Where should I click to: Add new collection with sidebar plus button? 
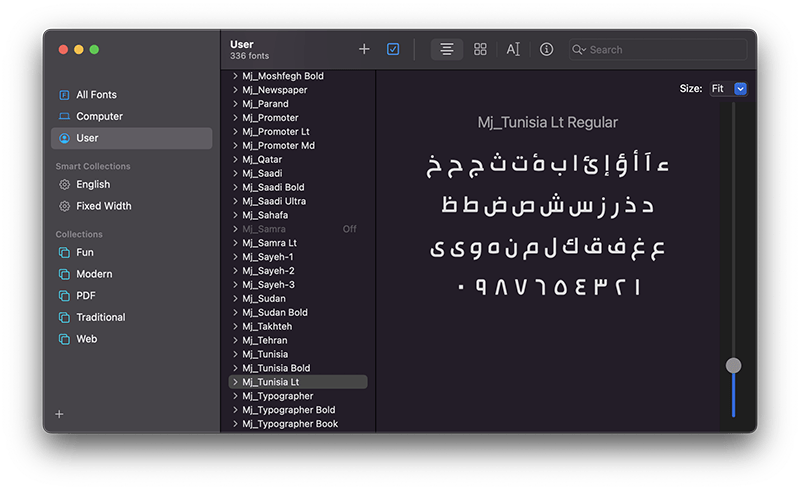pyautogui.click(x=59, y=414)
